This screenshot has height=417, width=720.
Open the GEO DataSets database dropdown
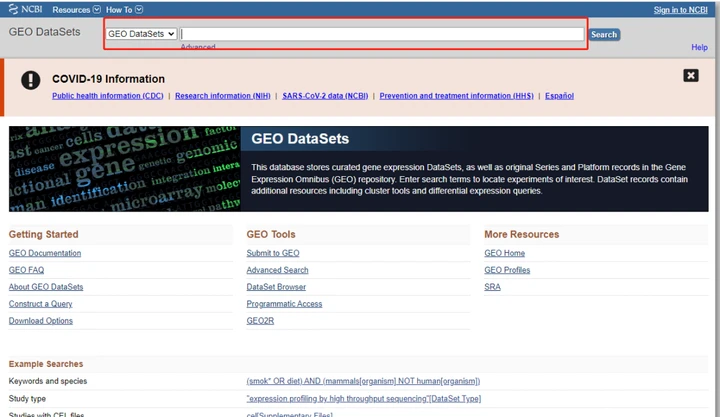[141, 34]
